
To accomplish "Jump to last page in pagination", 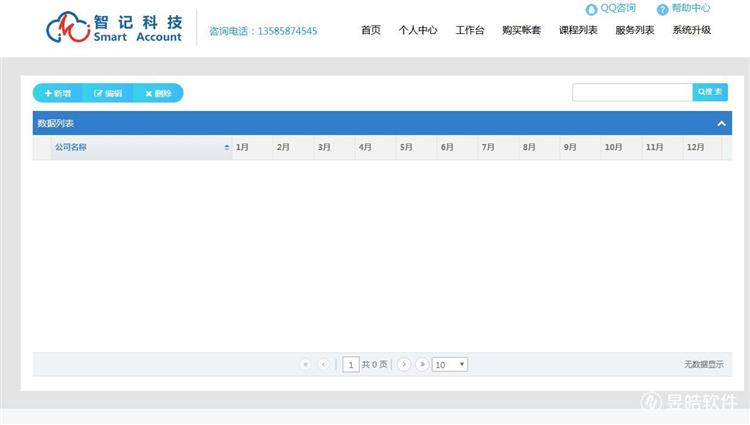I will tap(422, 365).
